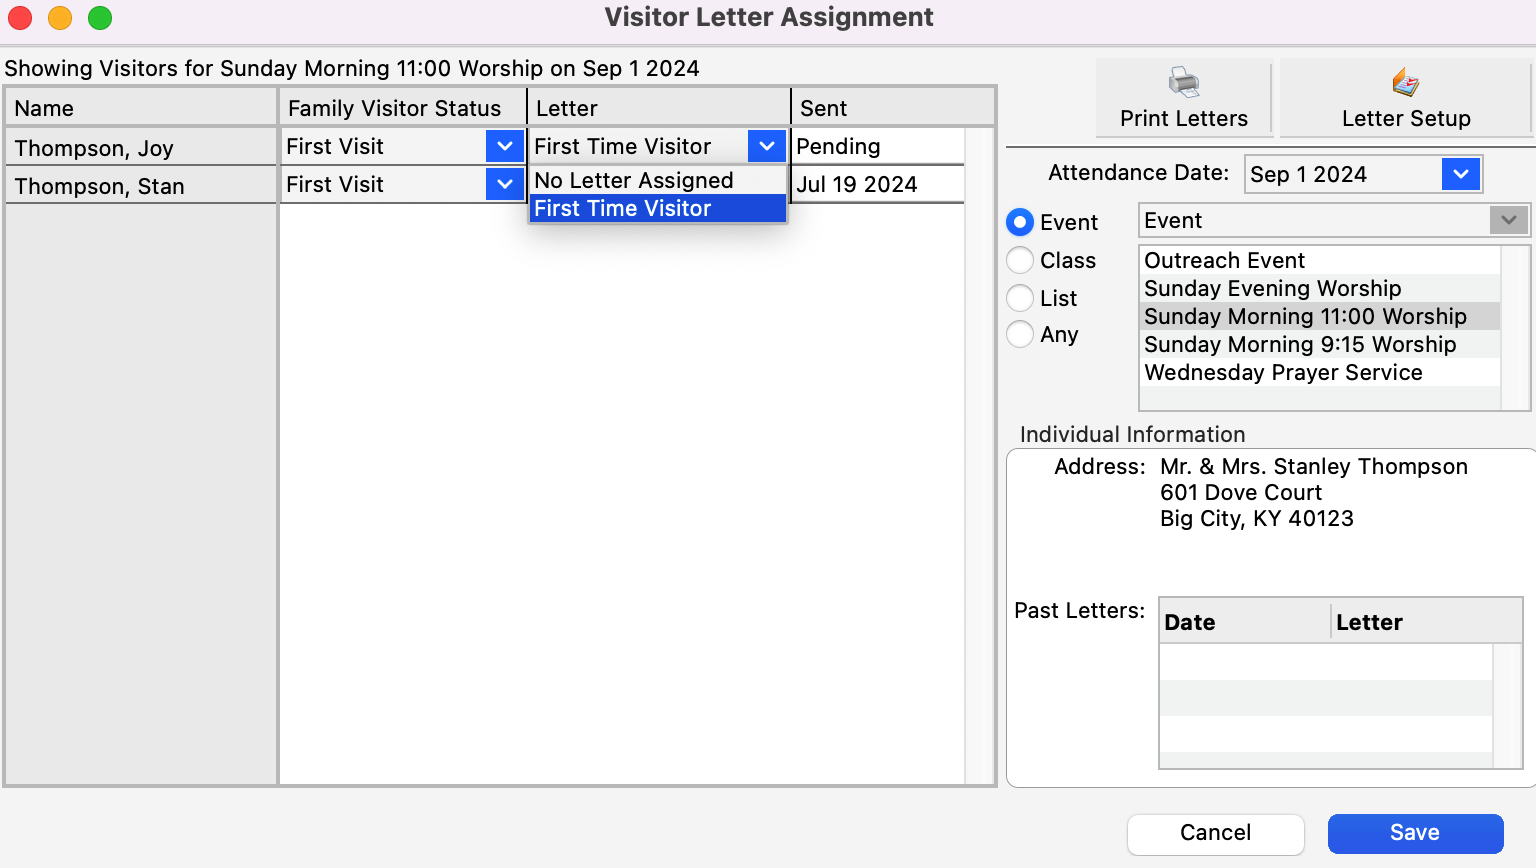
Task: Click the Sent column header
Action: click(823, 108)
